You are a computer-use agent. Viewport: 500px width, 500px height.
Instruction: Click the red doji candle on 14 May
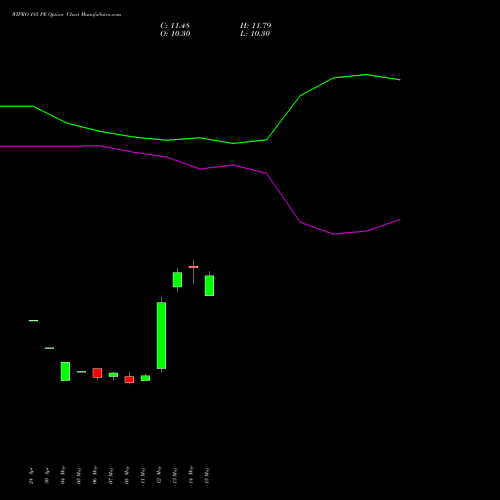coord(193,267)
